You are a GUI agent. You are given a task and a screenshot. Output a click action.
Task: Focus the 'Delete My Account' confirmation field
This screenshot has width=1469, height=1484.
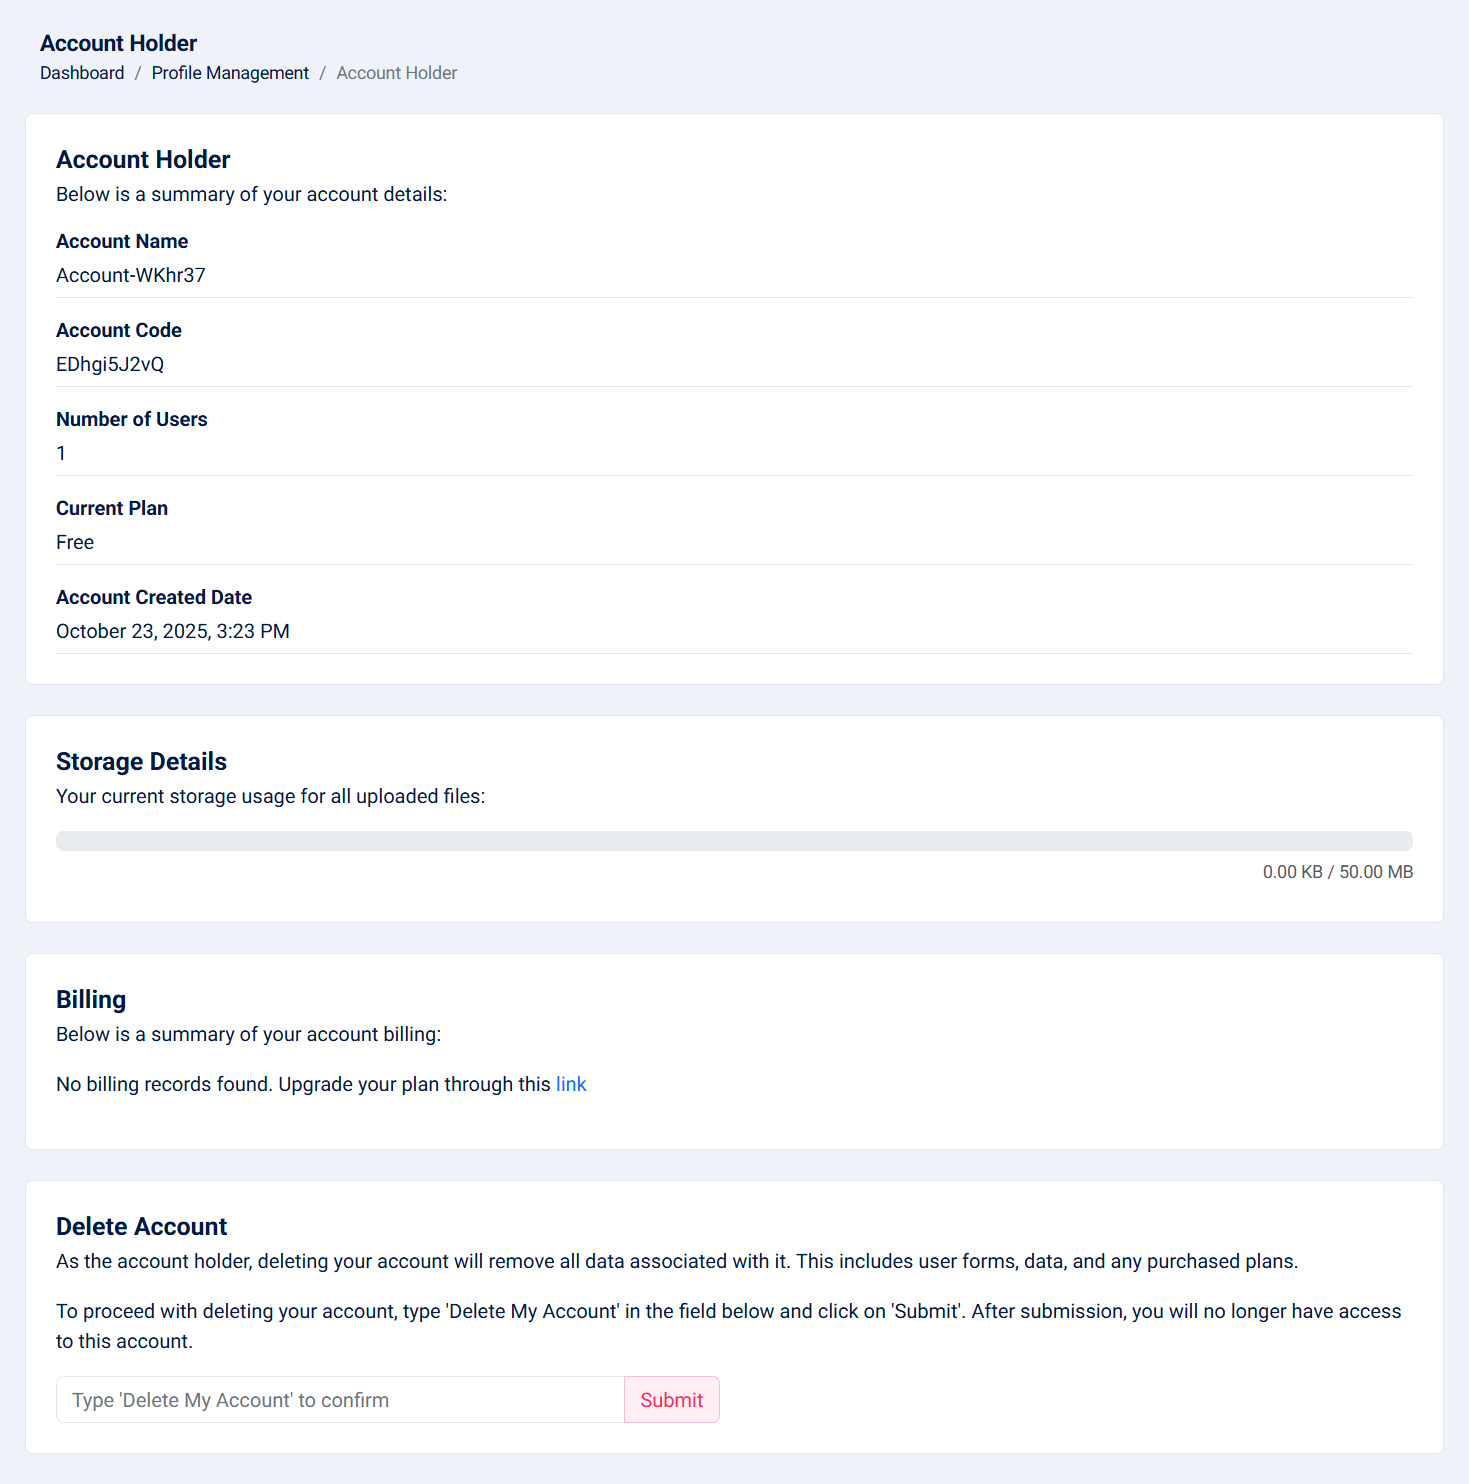[x=340, y=1400]
